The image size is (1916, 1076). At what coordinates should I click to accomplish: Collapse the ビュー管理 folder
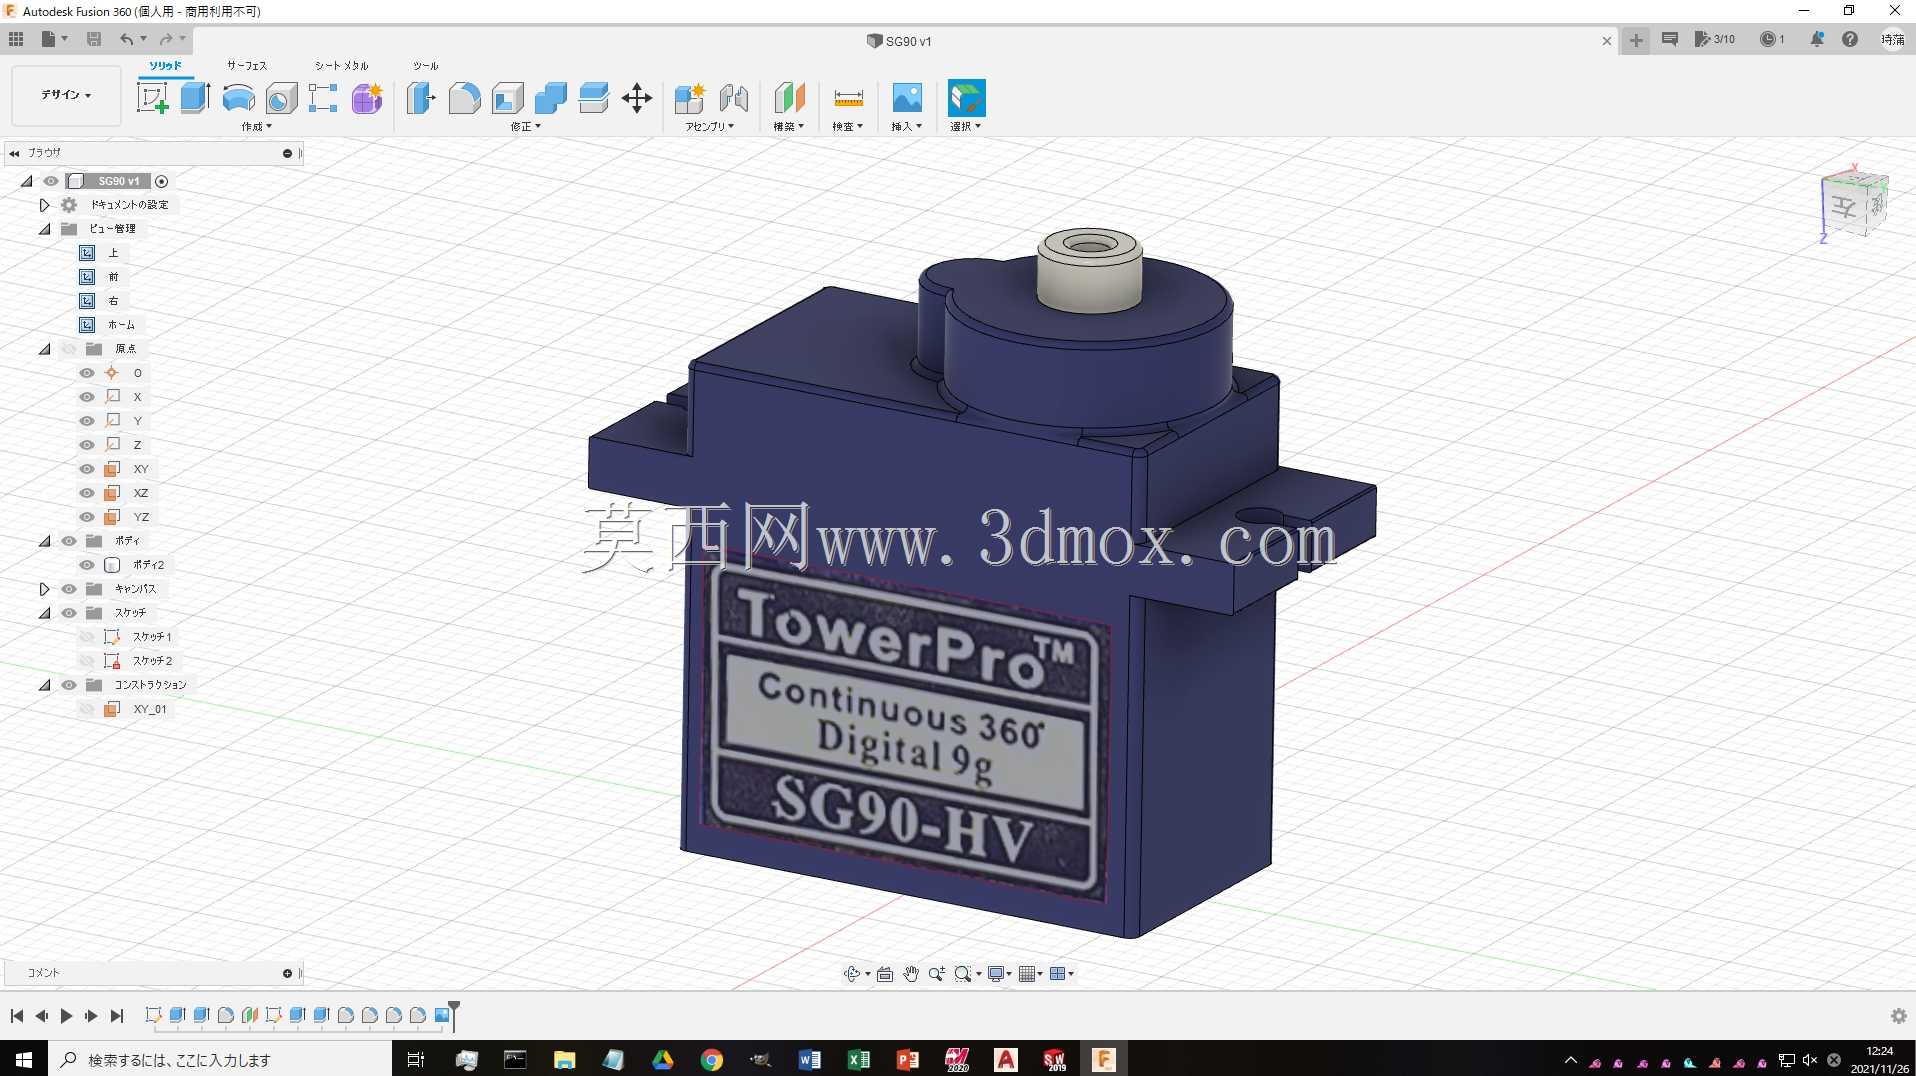point(44,229)
